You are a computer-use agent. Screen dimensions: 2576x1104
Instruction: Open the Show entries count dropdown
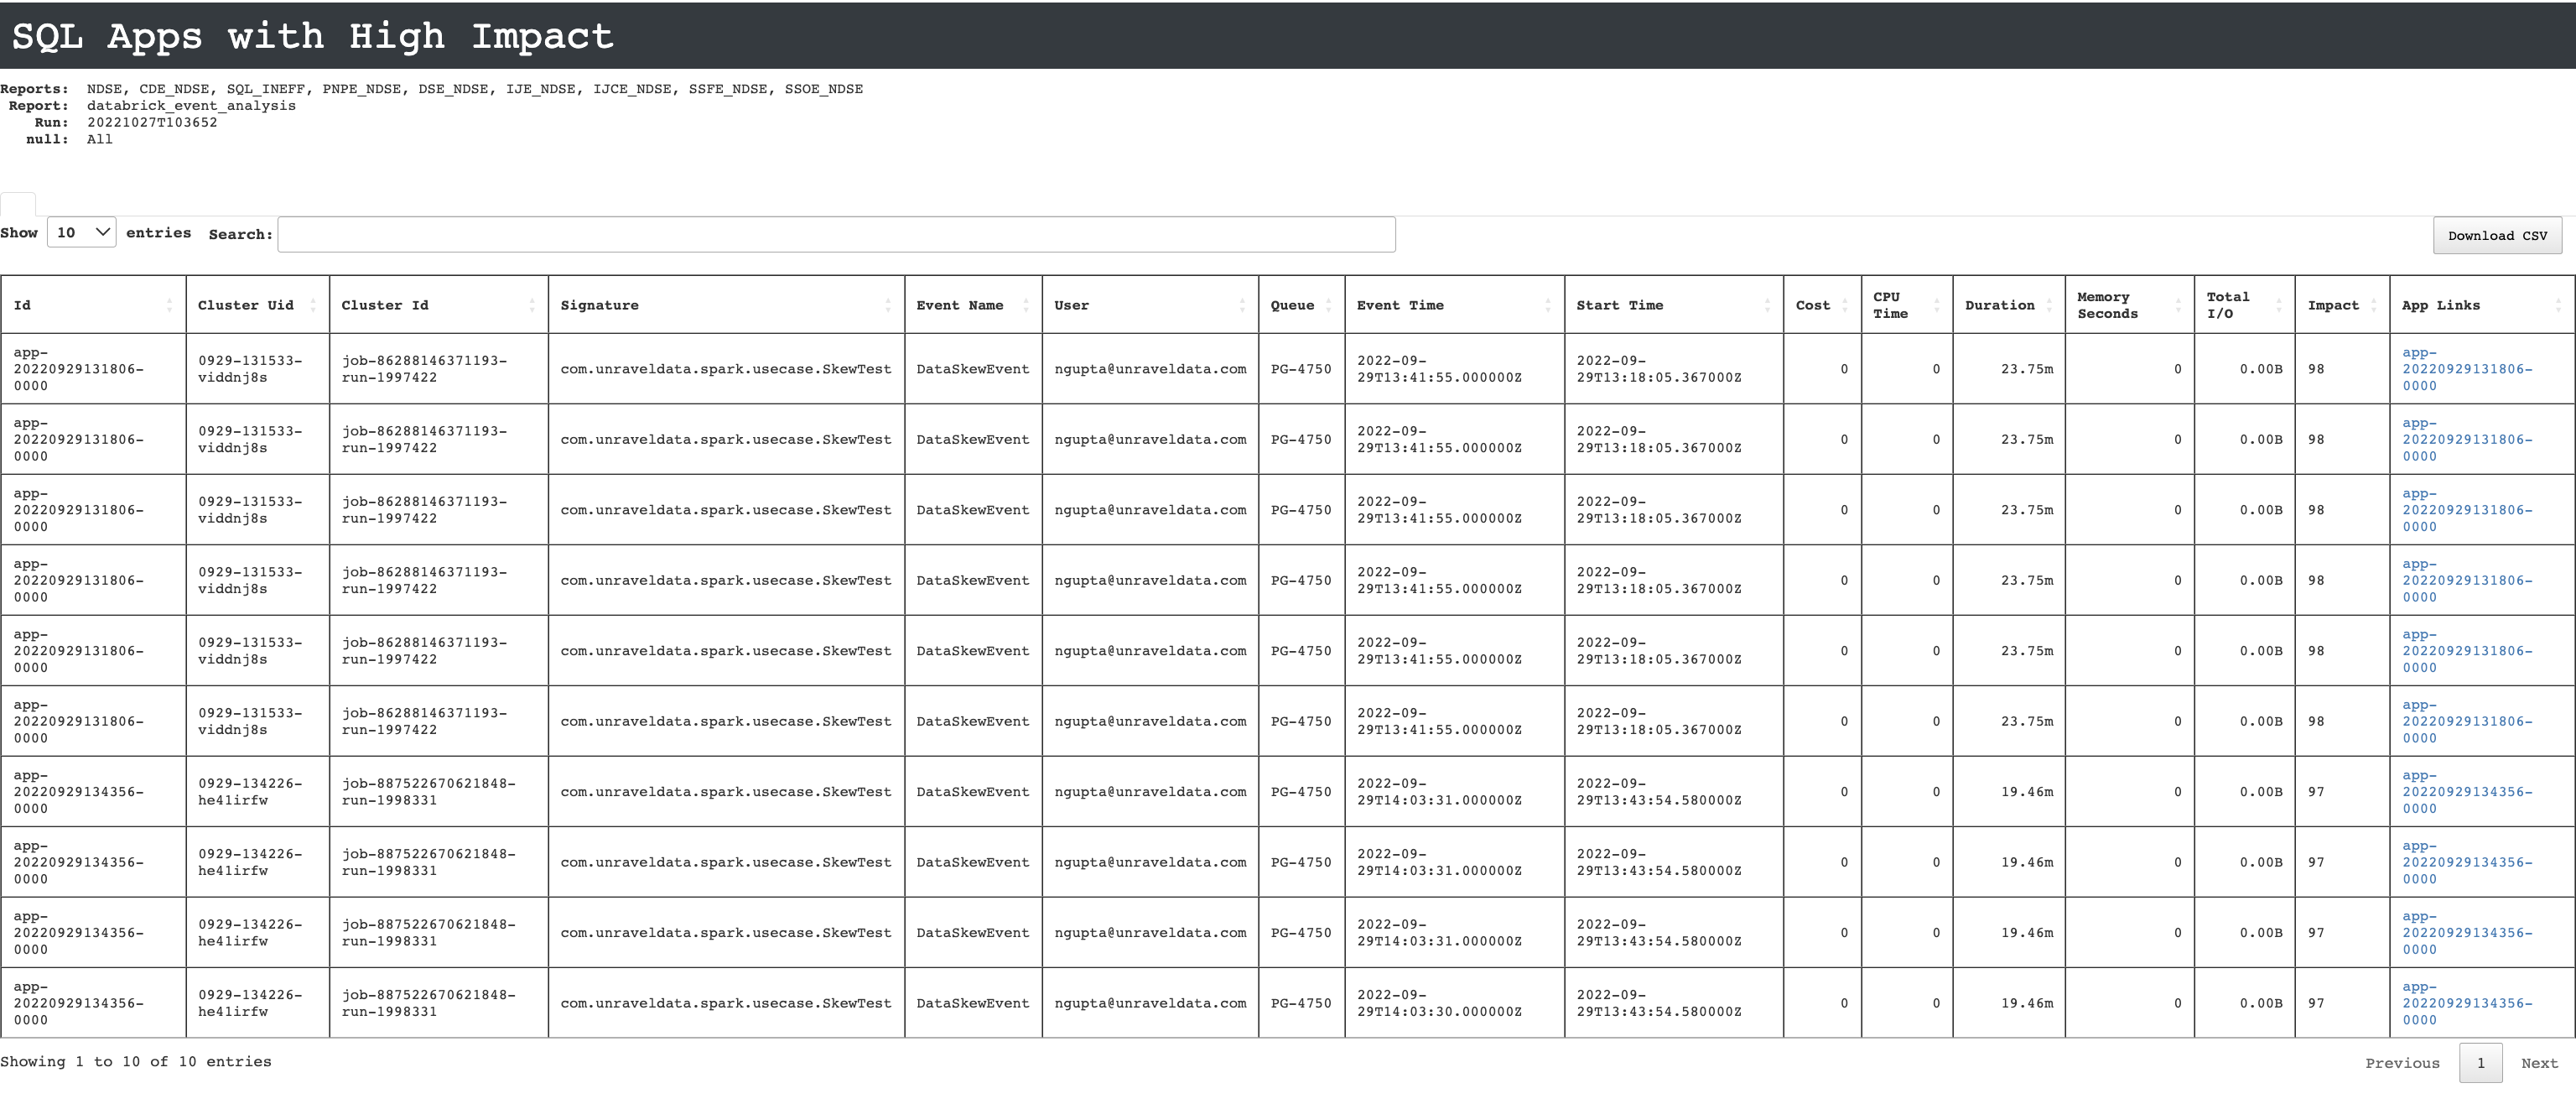pos(82,232)
